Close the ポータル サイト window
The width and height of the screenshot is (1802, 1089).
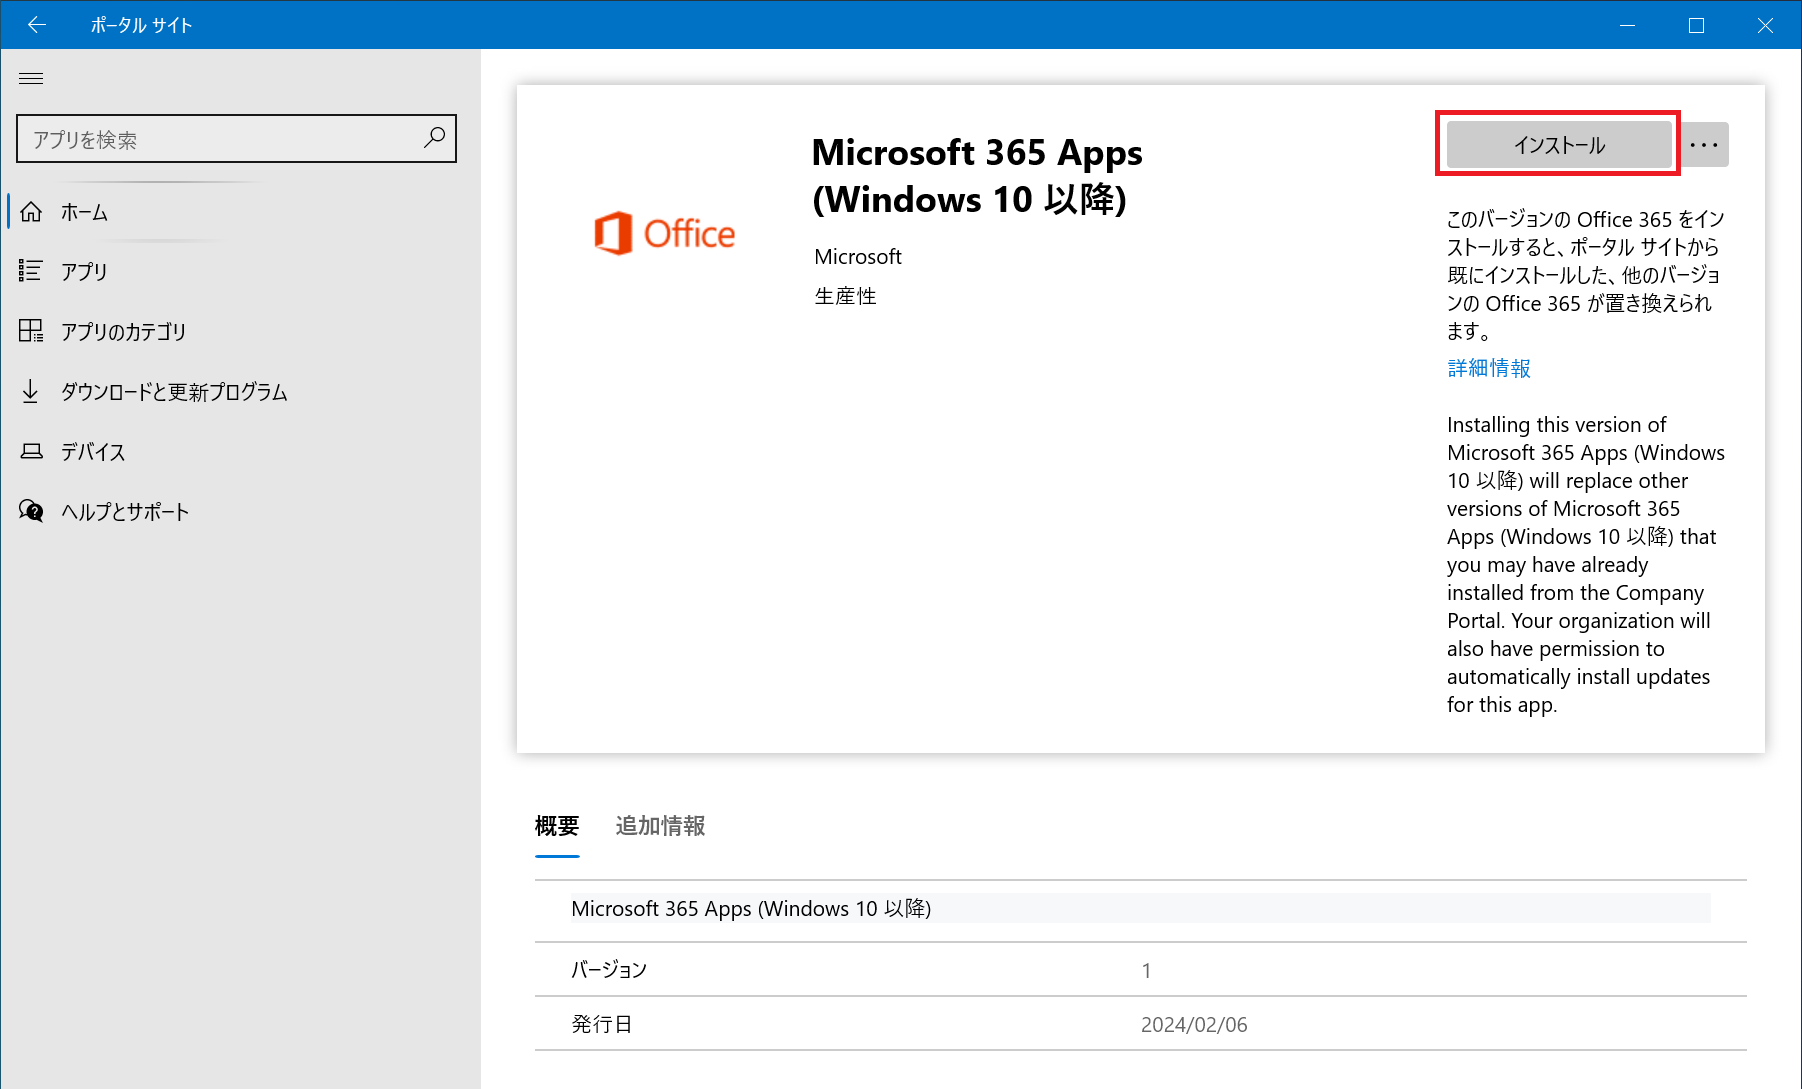pyautogui.click(x=1765, y=25)
